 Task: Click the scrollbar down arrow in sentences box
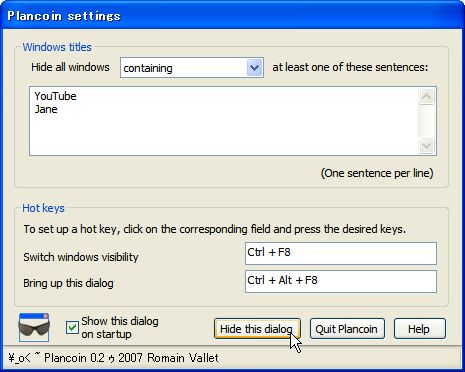[427, 145]
